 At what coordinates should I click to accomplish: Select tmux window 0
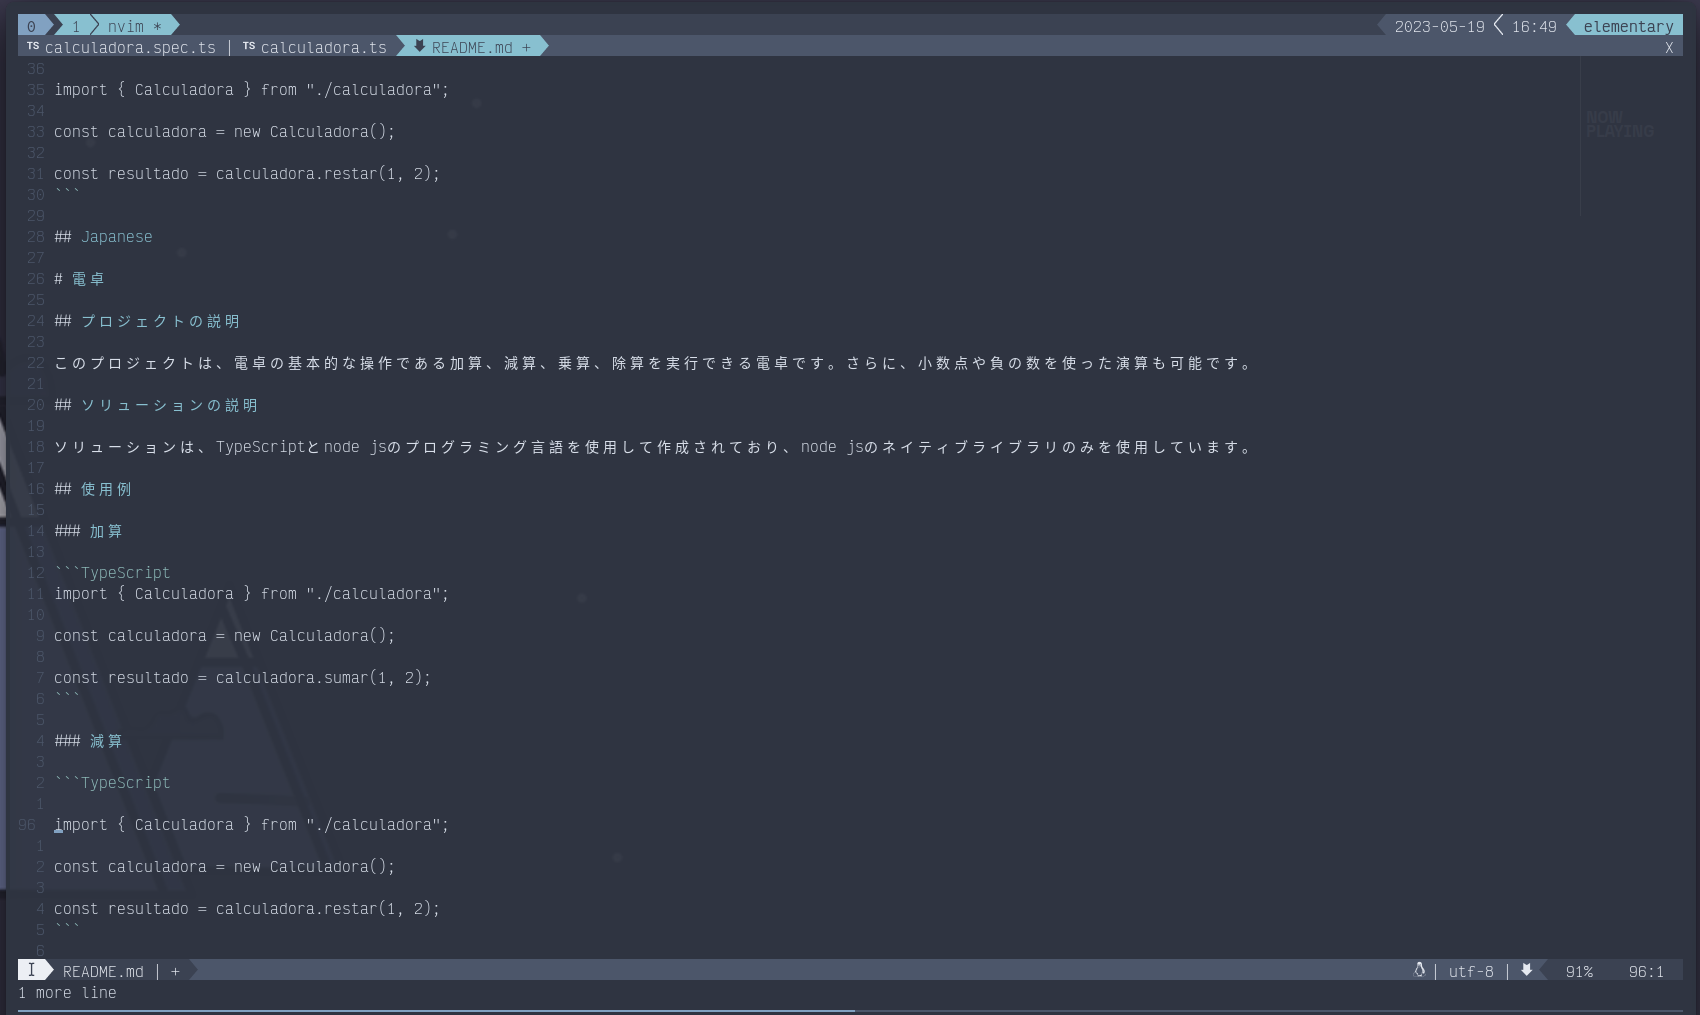click(x=31, y=26)
